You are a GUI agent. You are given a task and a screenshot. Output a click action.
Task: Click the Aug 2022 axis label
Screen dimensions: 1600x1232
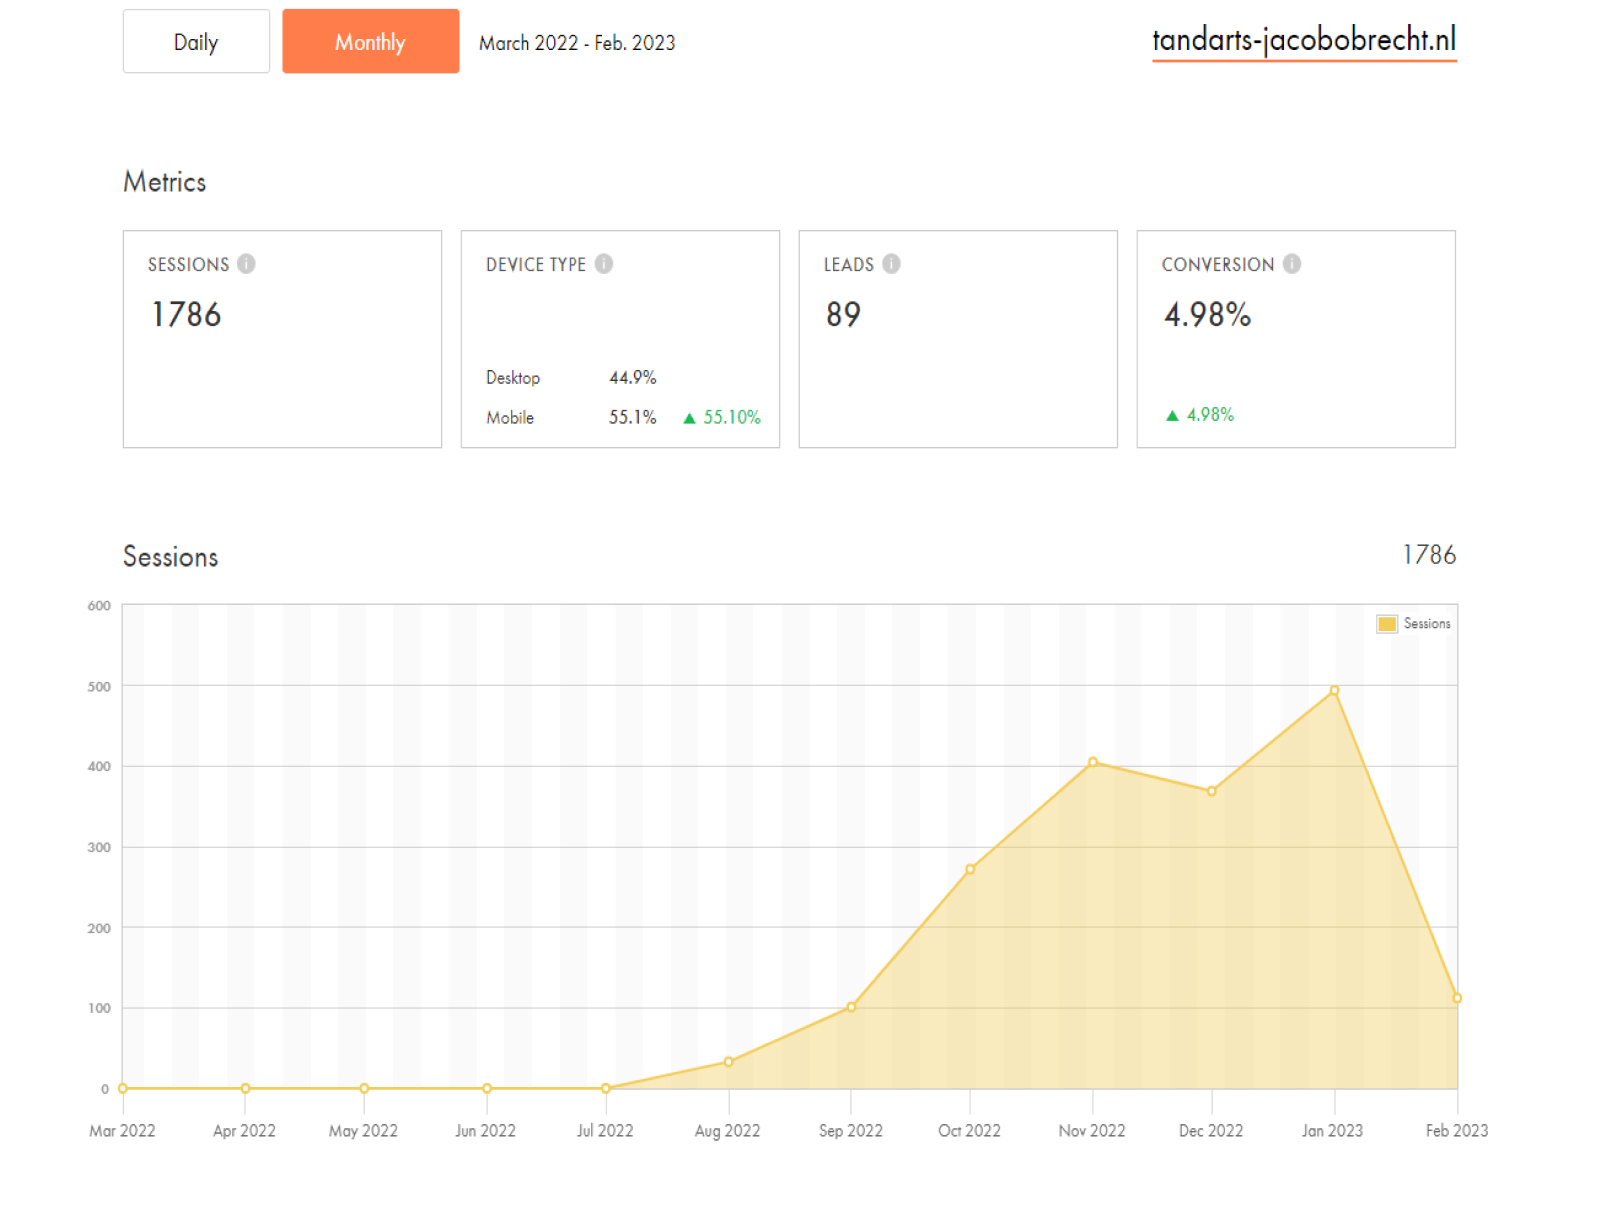(x=727, y=1131)
